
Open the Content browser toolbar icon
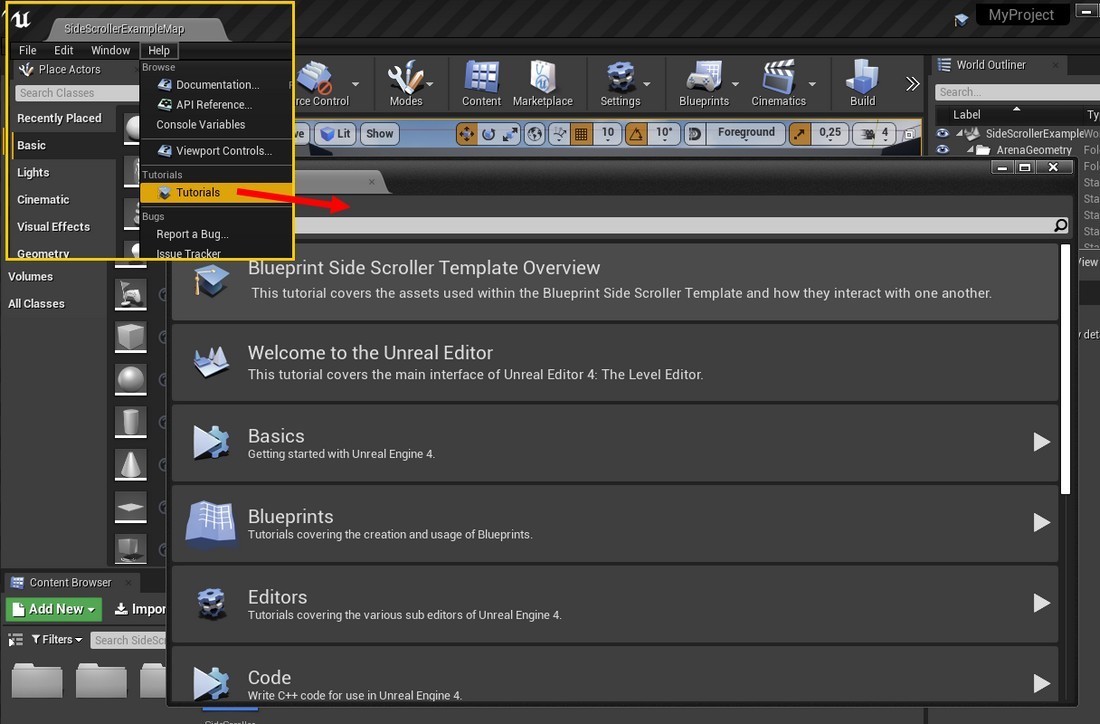[481, 83]
